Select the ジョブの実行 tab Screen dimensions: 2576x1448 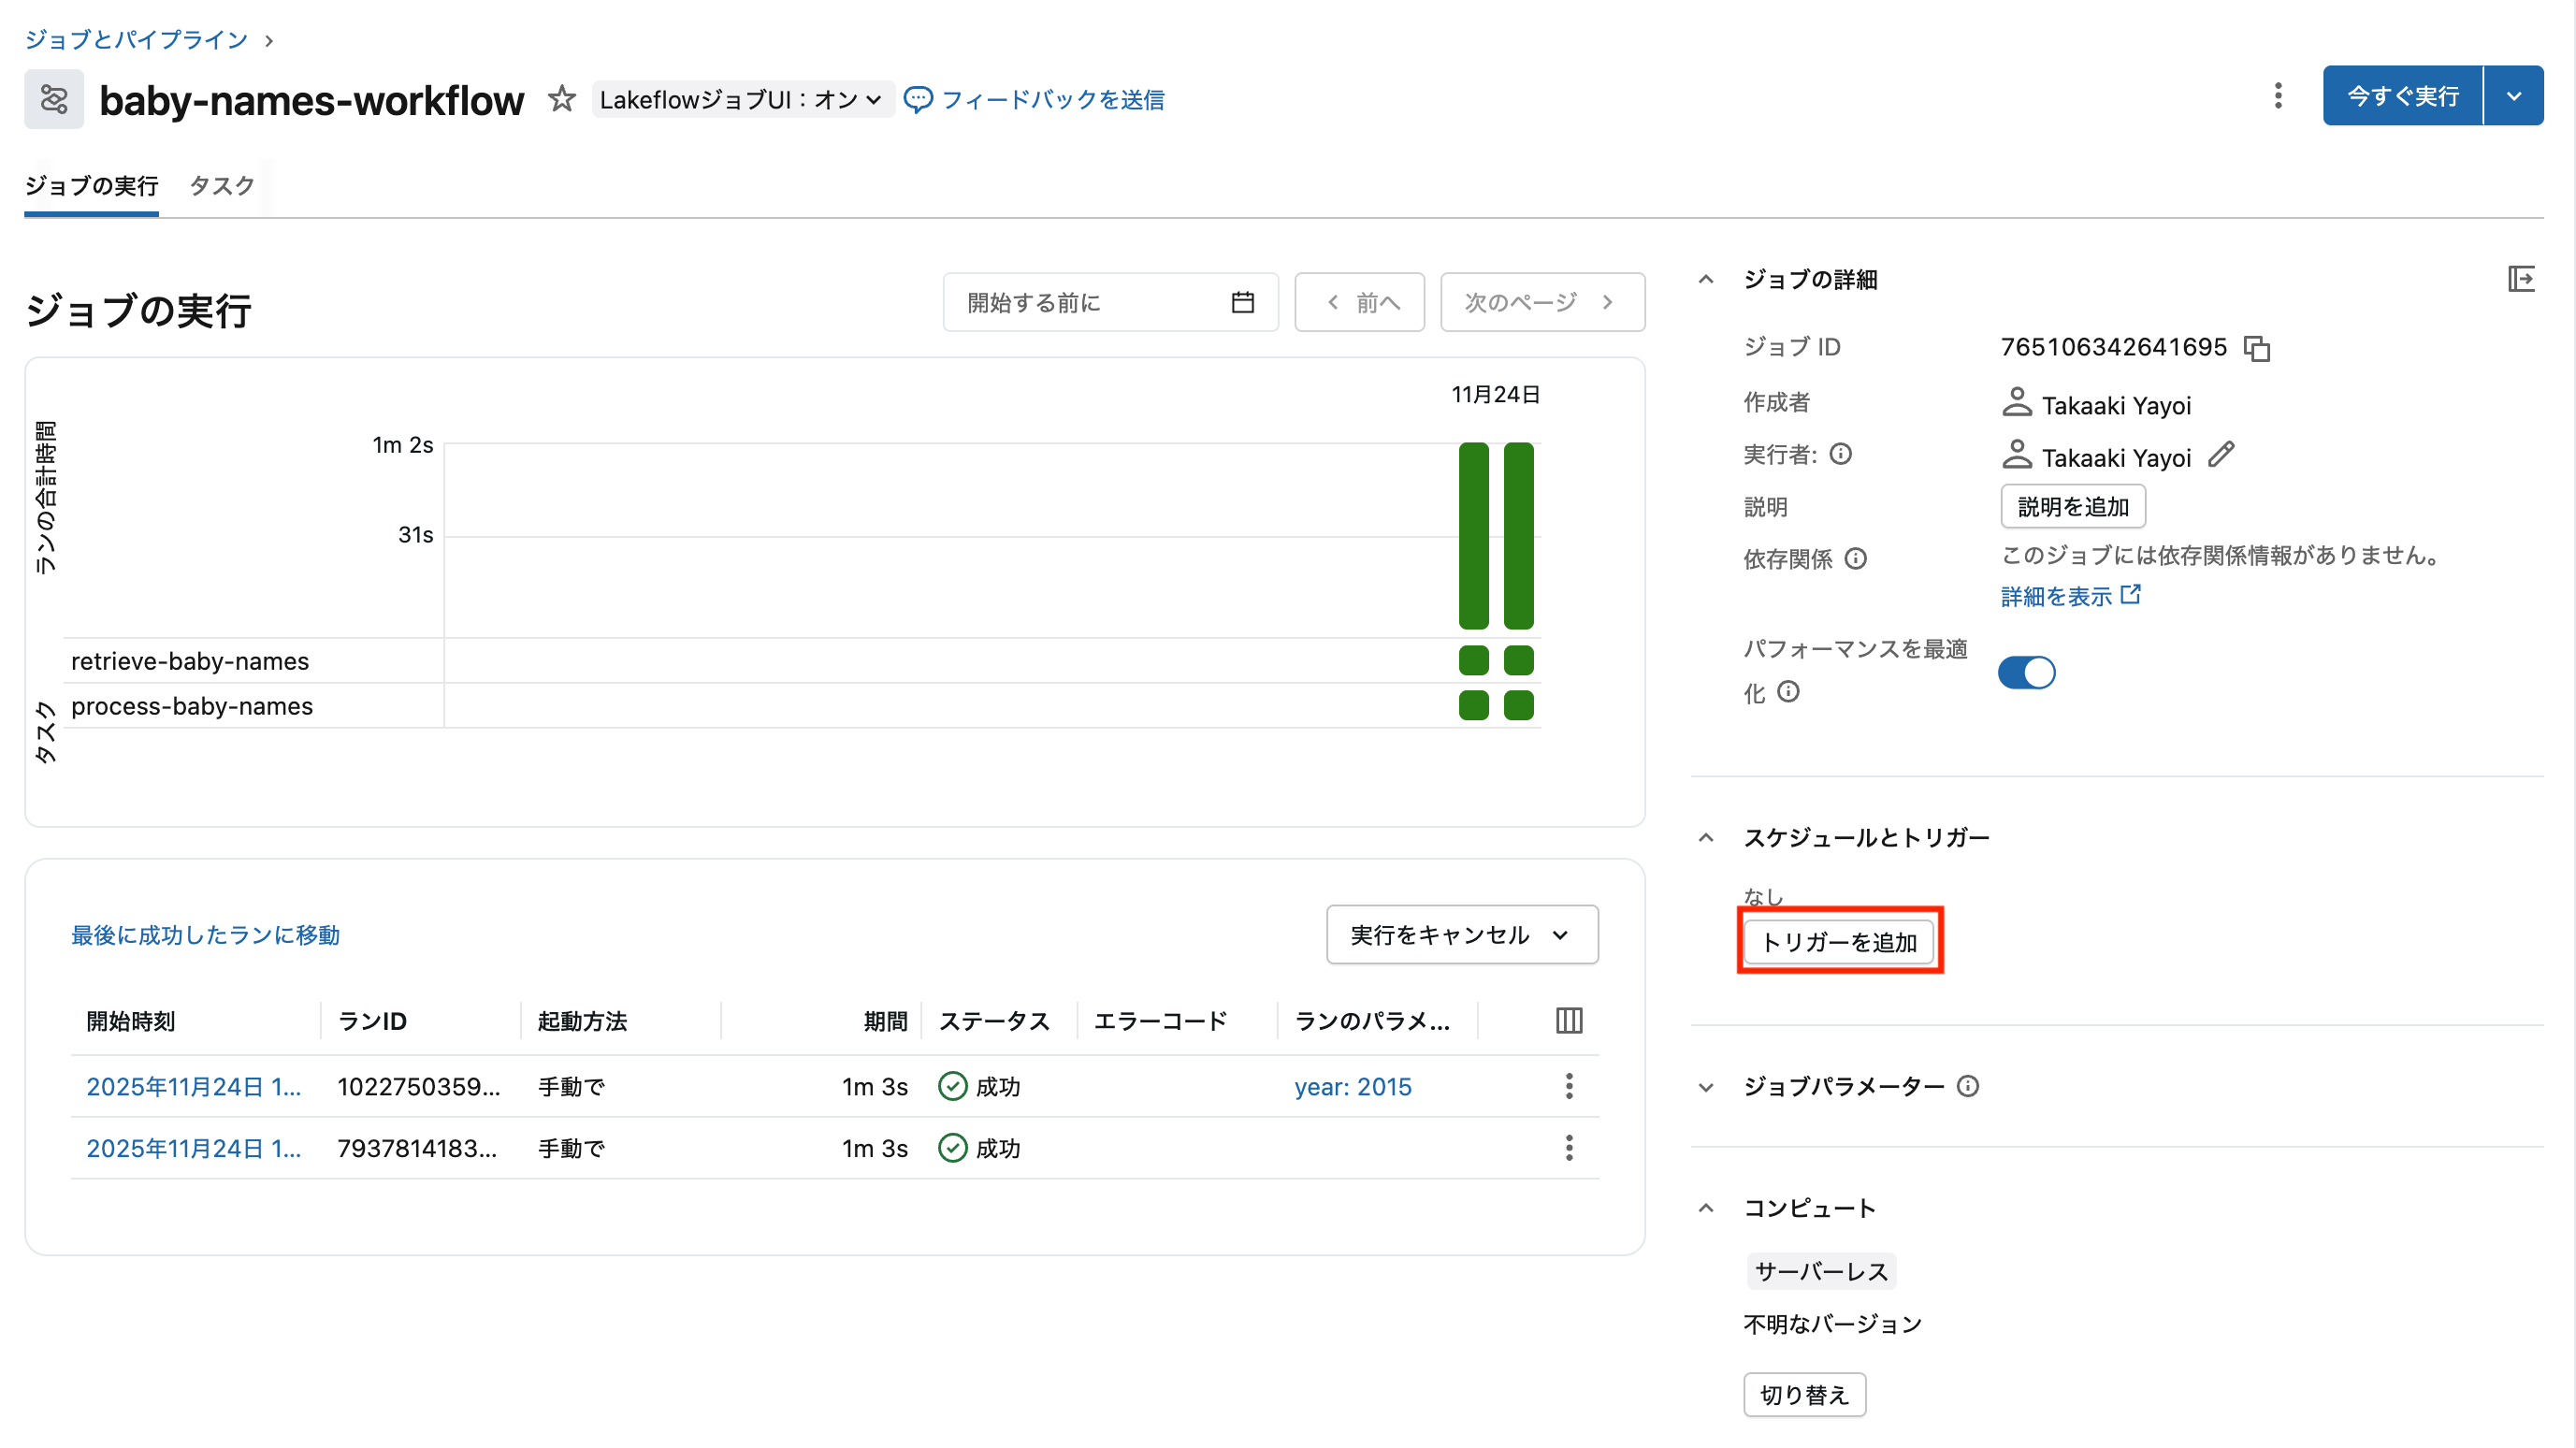90,186
